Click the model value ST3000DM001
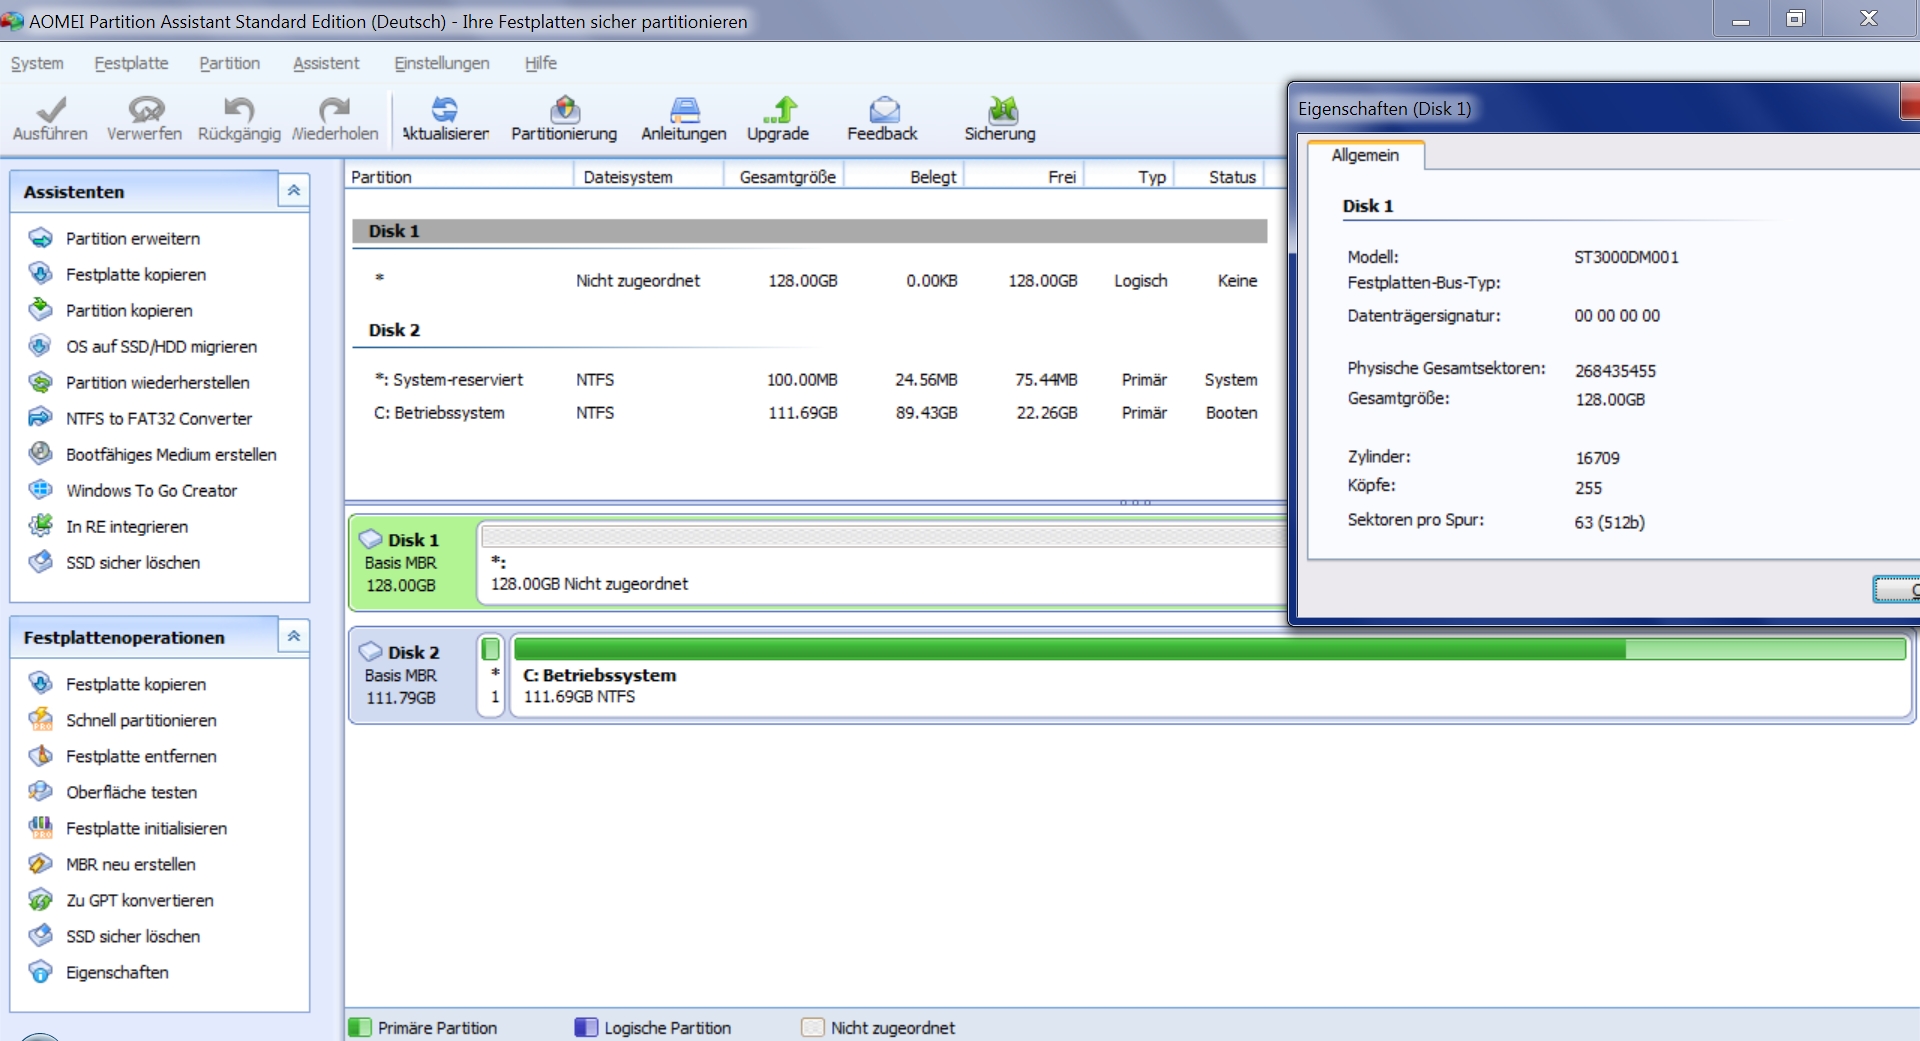1920x1041 pixels. 1626,257
